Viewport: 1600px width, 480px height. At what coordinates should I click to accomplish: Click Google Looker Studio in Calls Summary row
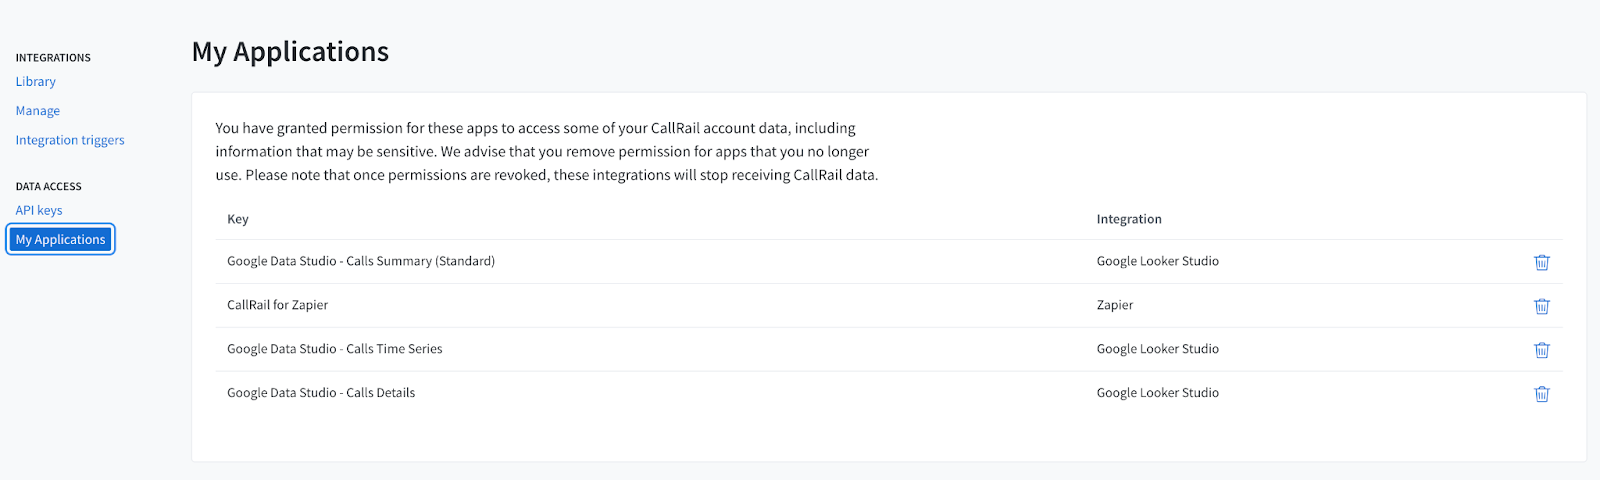click(x=1158, y=261)
